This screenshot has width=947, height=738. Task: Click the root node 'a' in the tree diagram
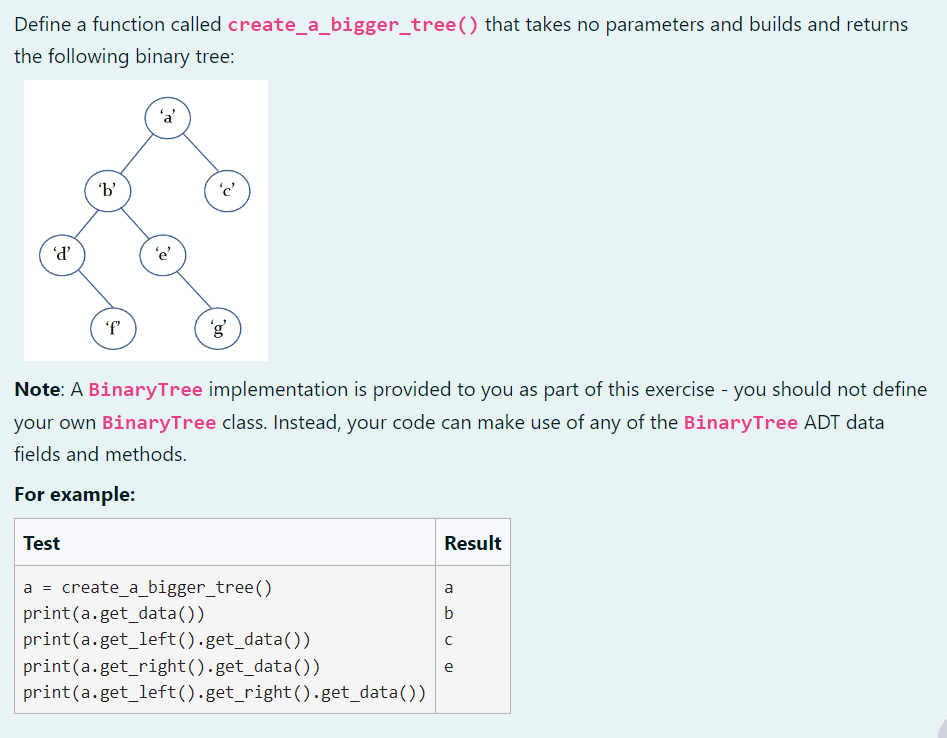167,117
